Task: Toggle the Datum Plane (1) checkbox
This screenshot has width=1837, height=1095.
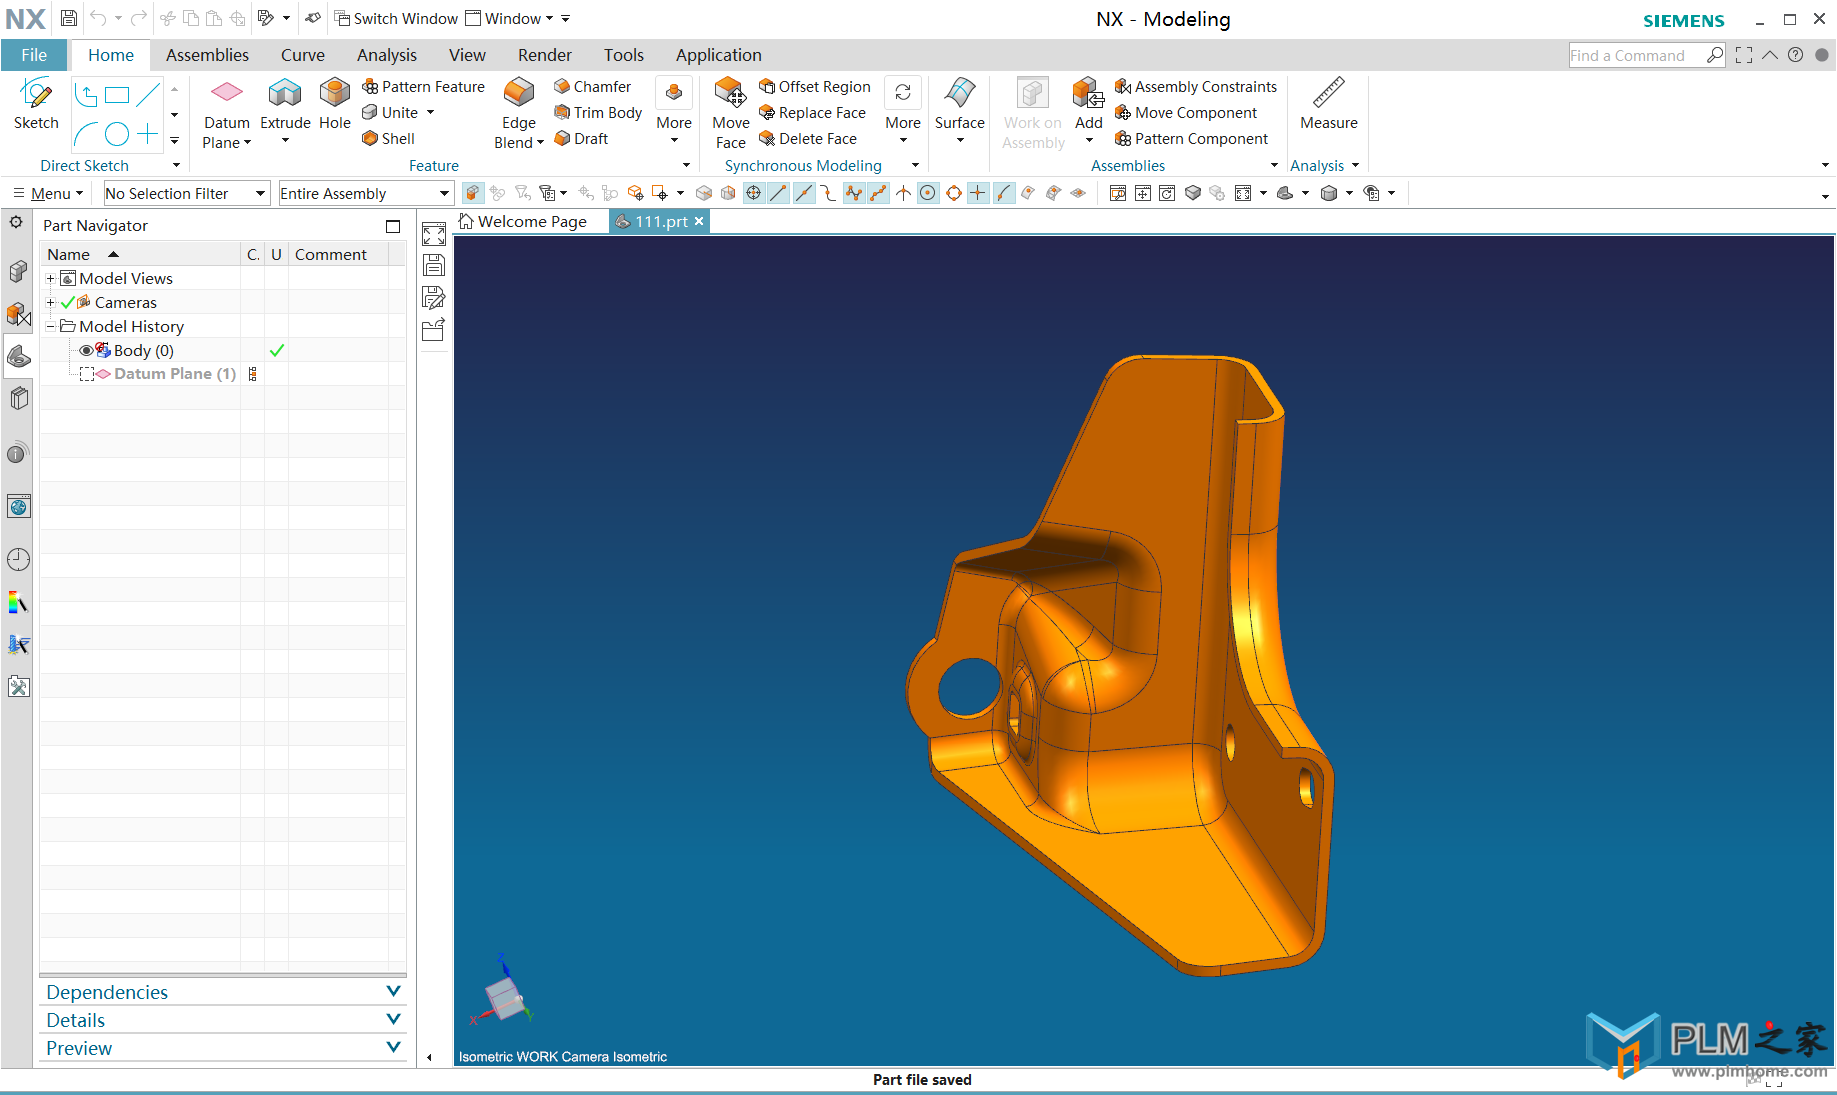Action: pos(87,374)
